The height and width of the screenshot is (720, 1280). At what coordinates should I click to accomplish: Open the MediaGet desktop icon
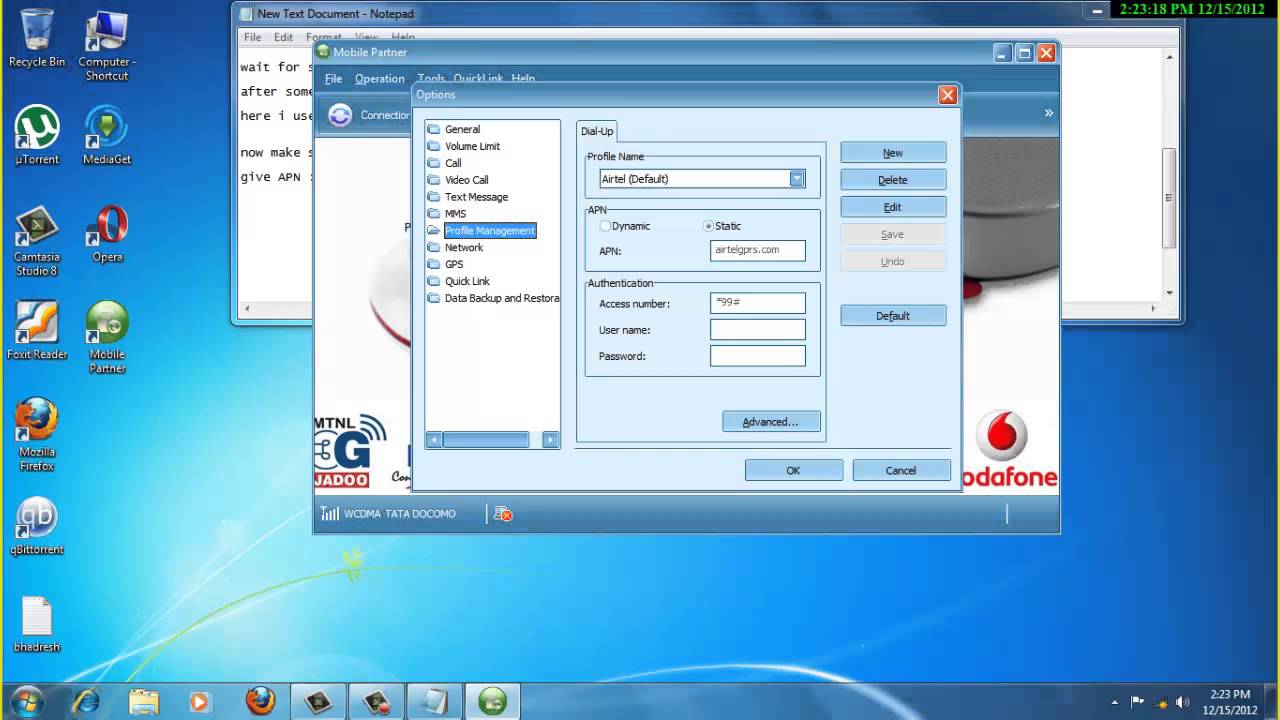point(107,135)
